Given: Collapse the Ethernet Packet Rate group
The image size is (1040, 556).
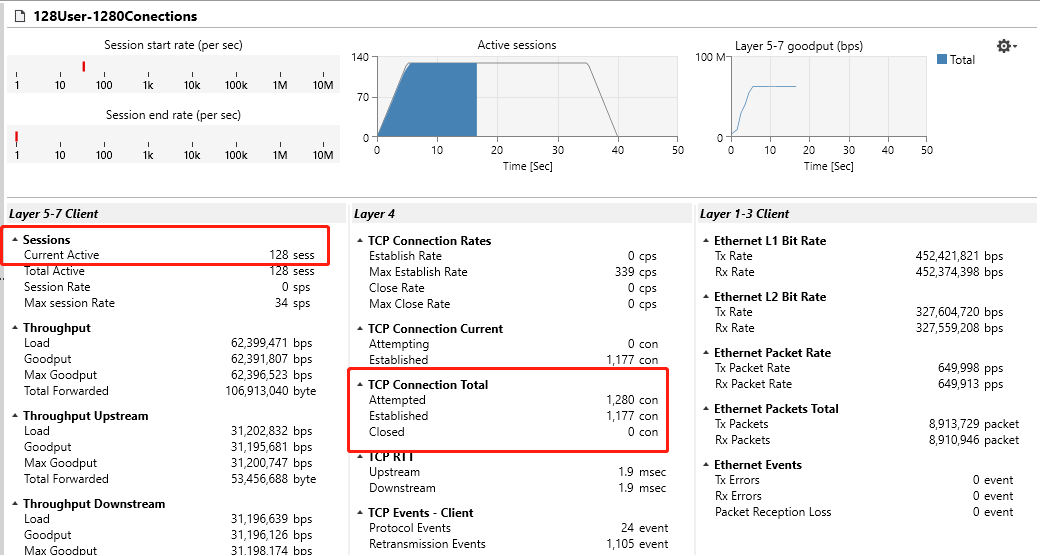Looking at the screenshot, I should (706, 353).
